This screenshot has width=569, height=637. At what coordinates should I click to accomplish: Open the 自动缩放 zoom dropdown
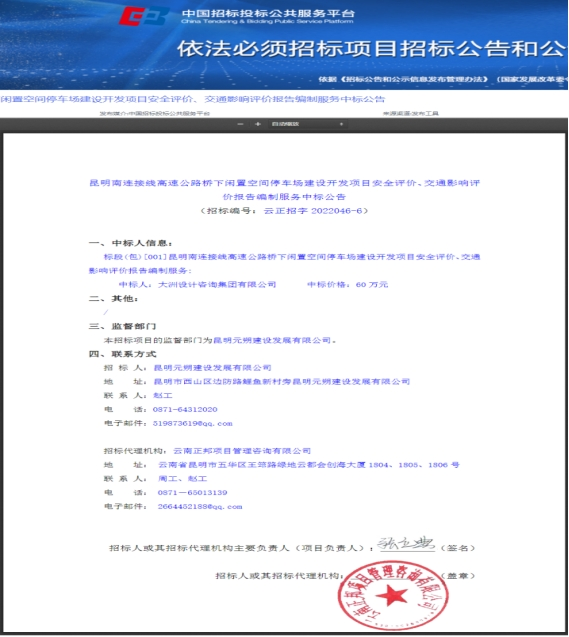click(308, 124)
